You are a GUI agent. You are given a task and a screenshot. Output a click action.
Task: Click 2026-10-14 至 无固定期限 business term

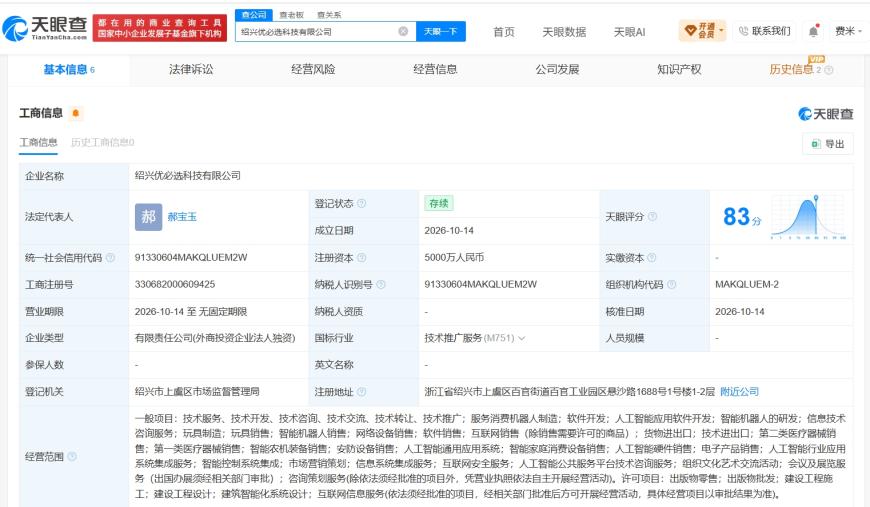tap(191, 312)
